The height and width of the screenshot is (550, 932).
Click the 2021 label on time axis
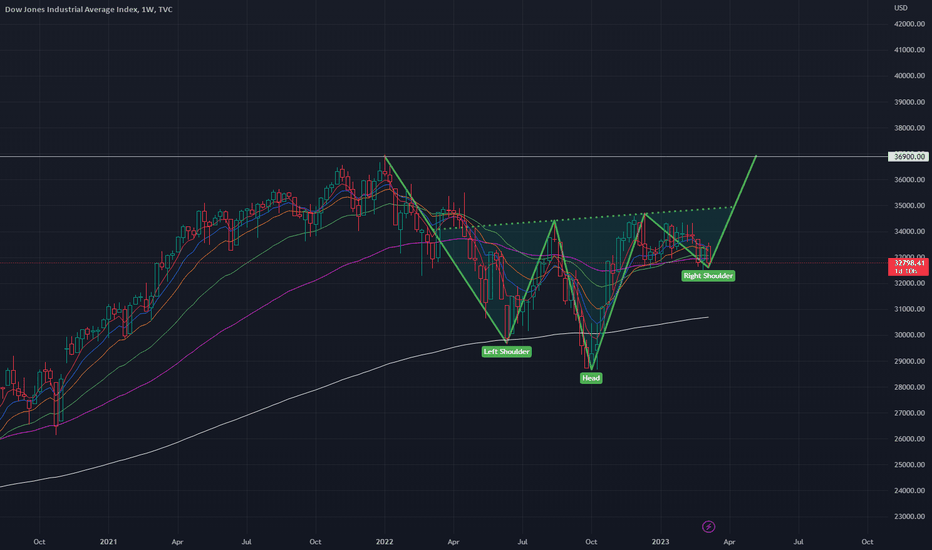[x=108, y=542]
